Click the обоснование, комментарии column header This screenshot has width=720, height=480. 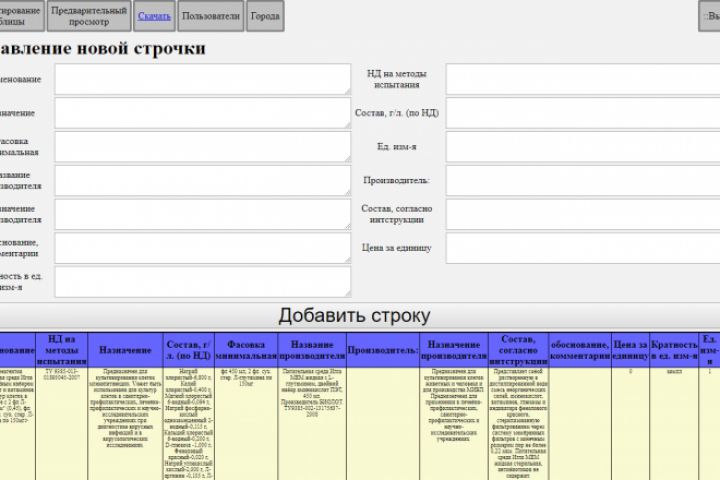coord(580,350)
